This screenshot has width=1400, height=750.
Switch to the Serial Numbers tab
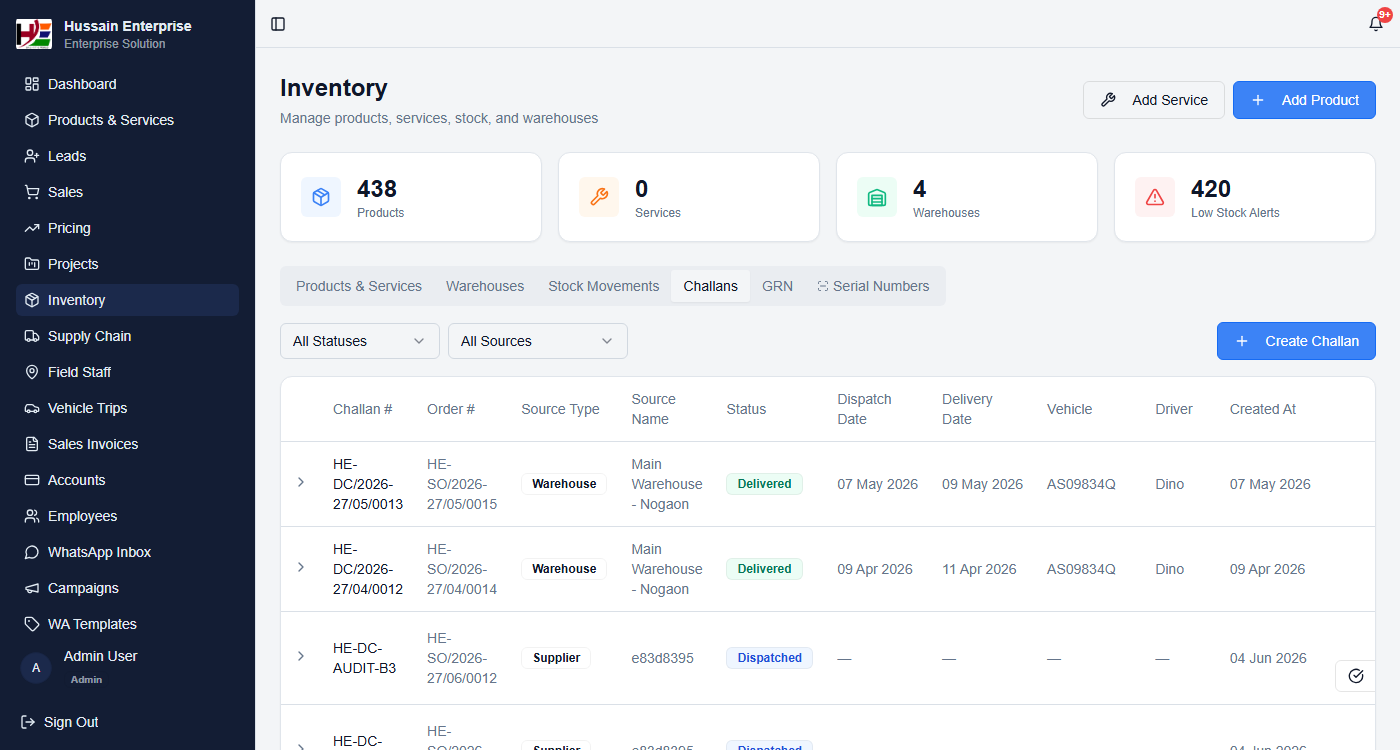coord(873,286)
